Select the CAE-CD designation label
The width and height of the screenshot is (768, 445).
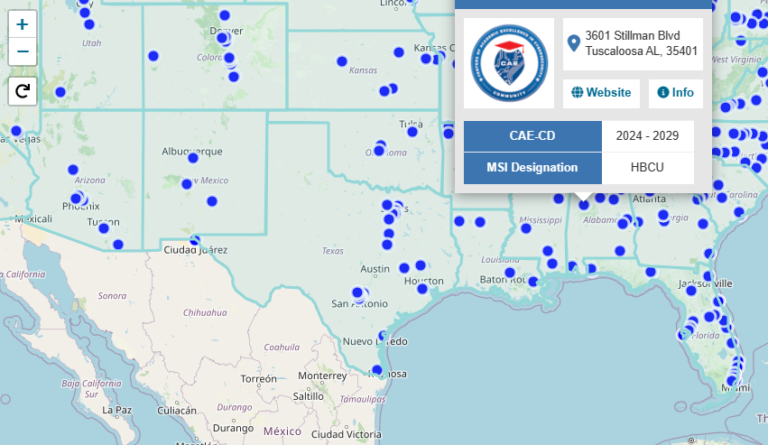532,136
